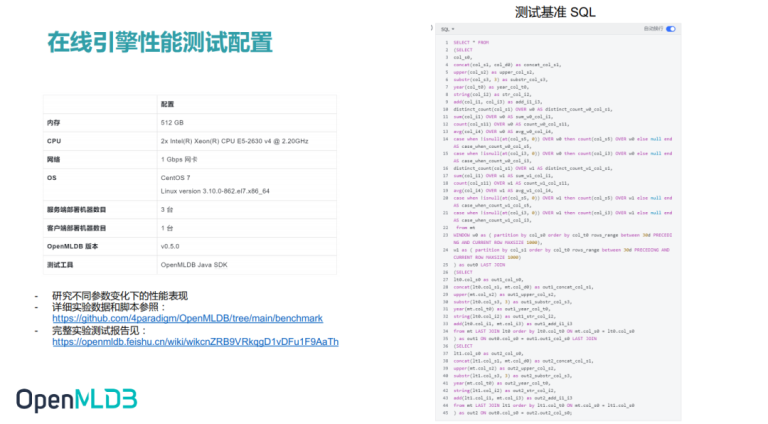
Task: Click the OpenMLDB 版本 row label
Action: 72,246
